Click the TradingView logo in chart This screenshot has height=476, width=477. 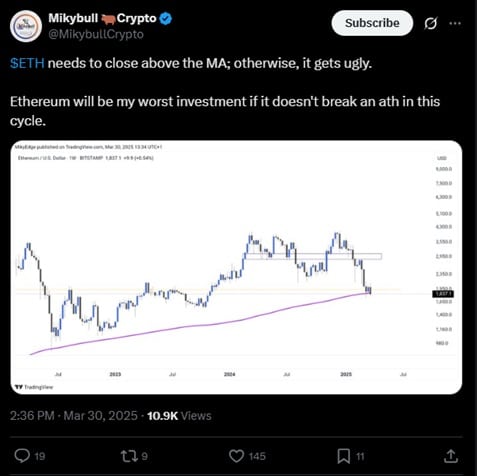[x=34, y=387]
